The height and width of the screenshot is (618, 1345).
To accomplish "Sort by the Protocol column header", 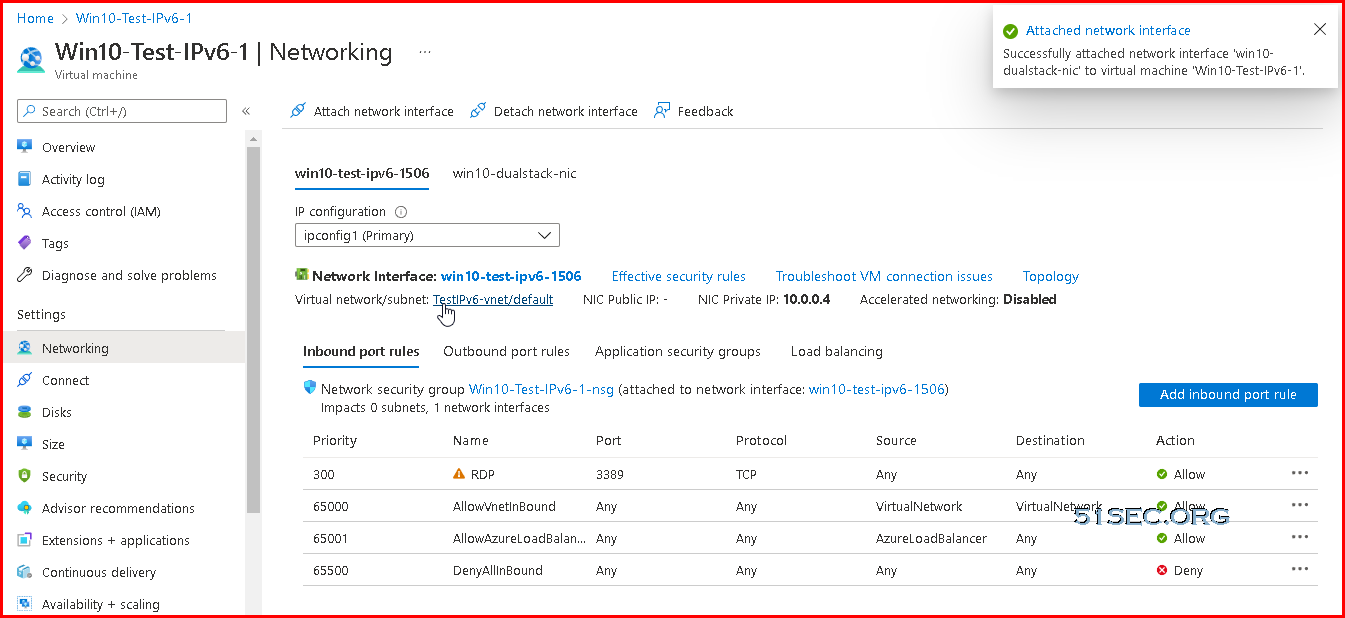I will (x=762, y=440).
